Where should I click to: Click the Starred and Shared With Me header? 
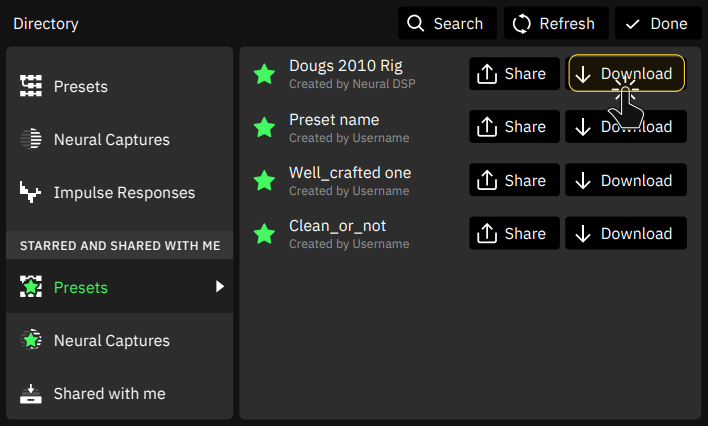click(x=120, y=245)
